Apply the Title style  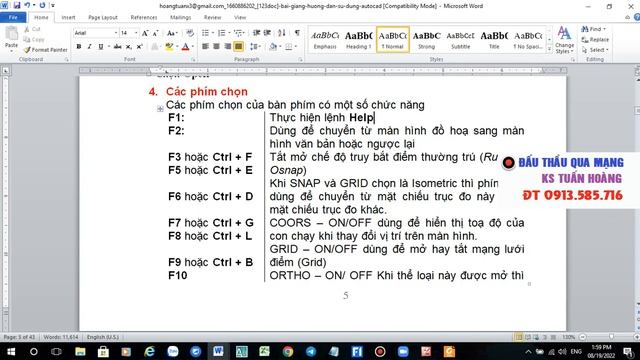(x=494, y=40)
